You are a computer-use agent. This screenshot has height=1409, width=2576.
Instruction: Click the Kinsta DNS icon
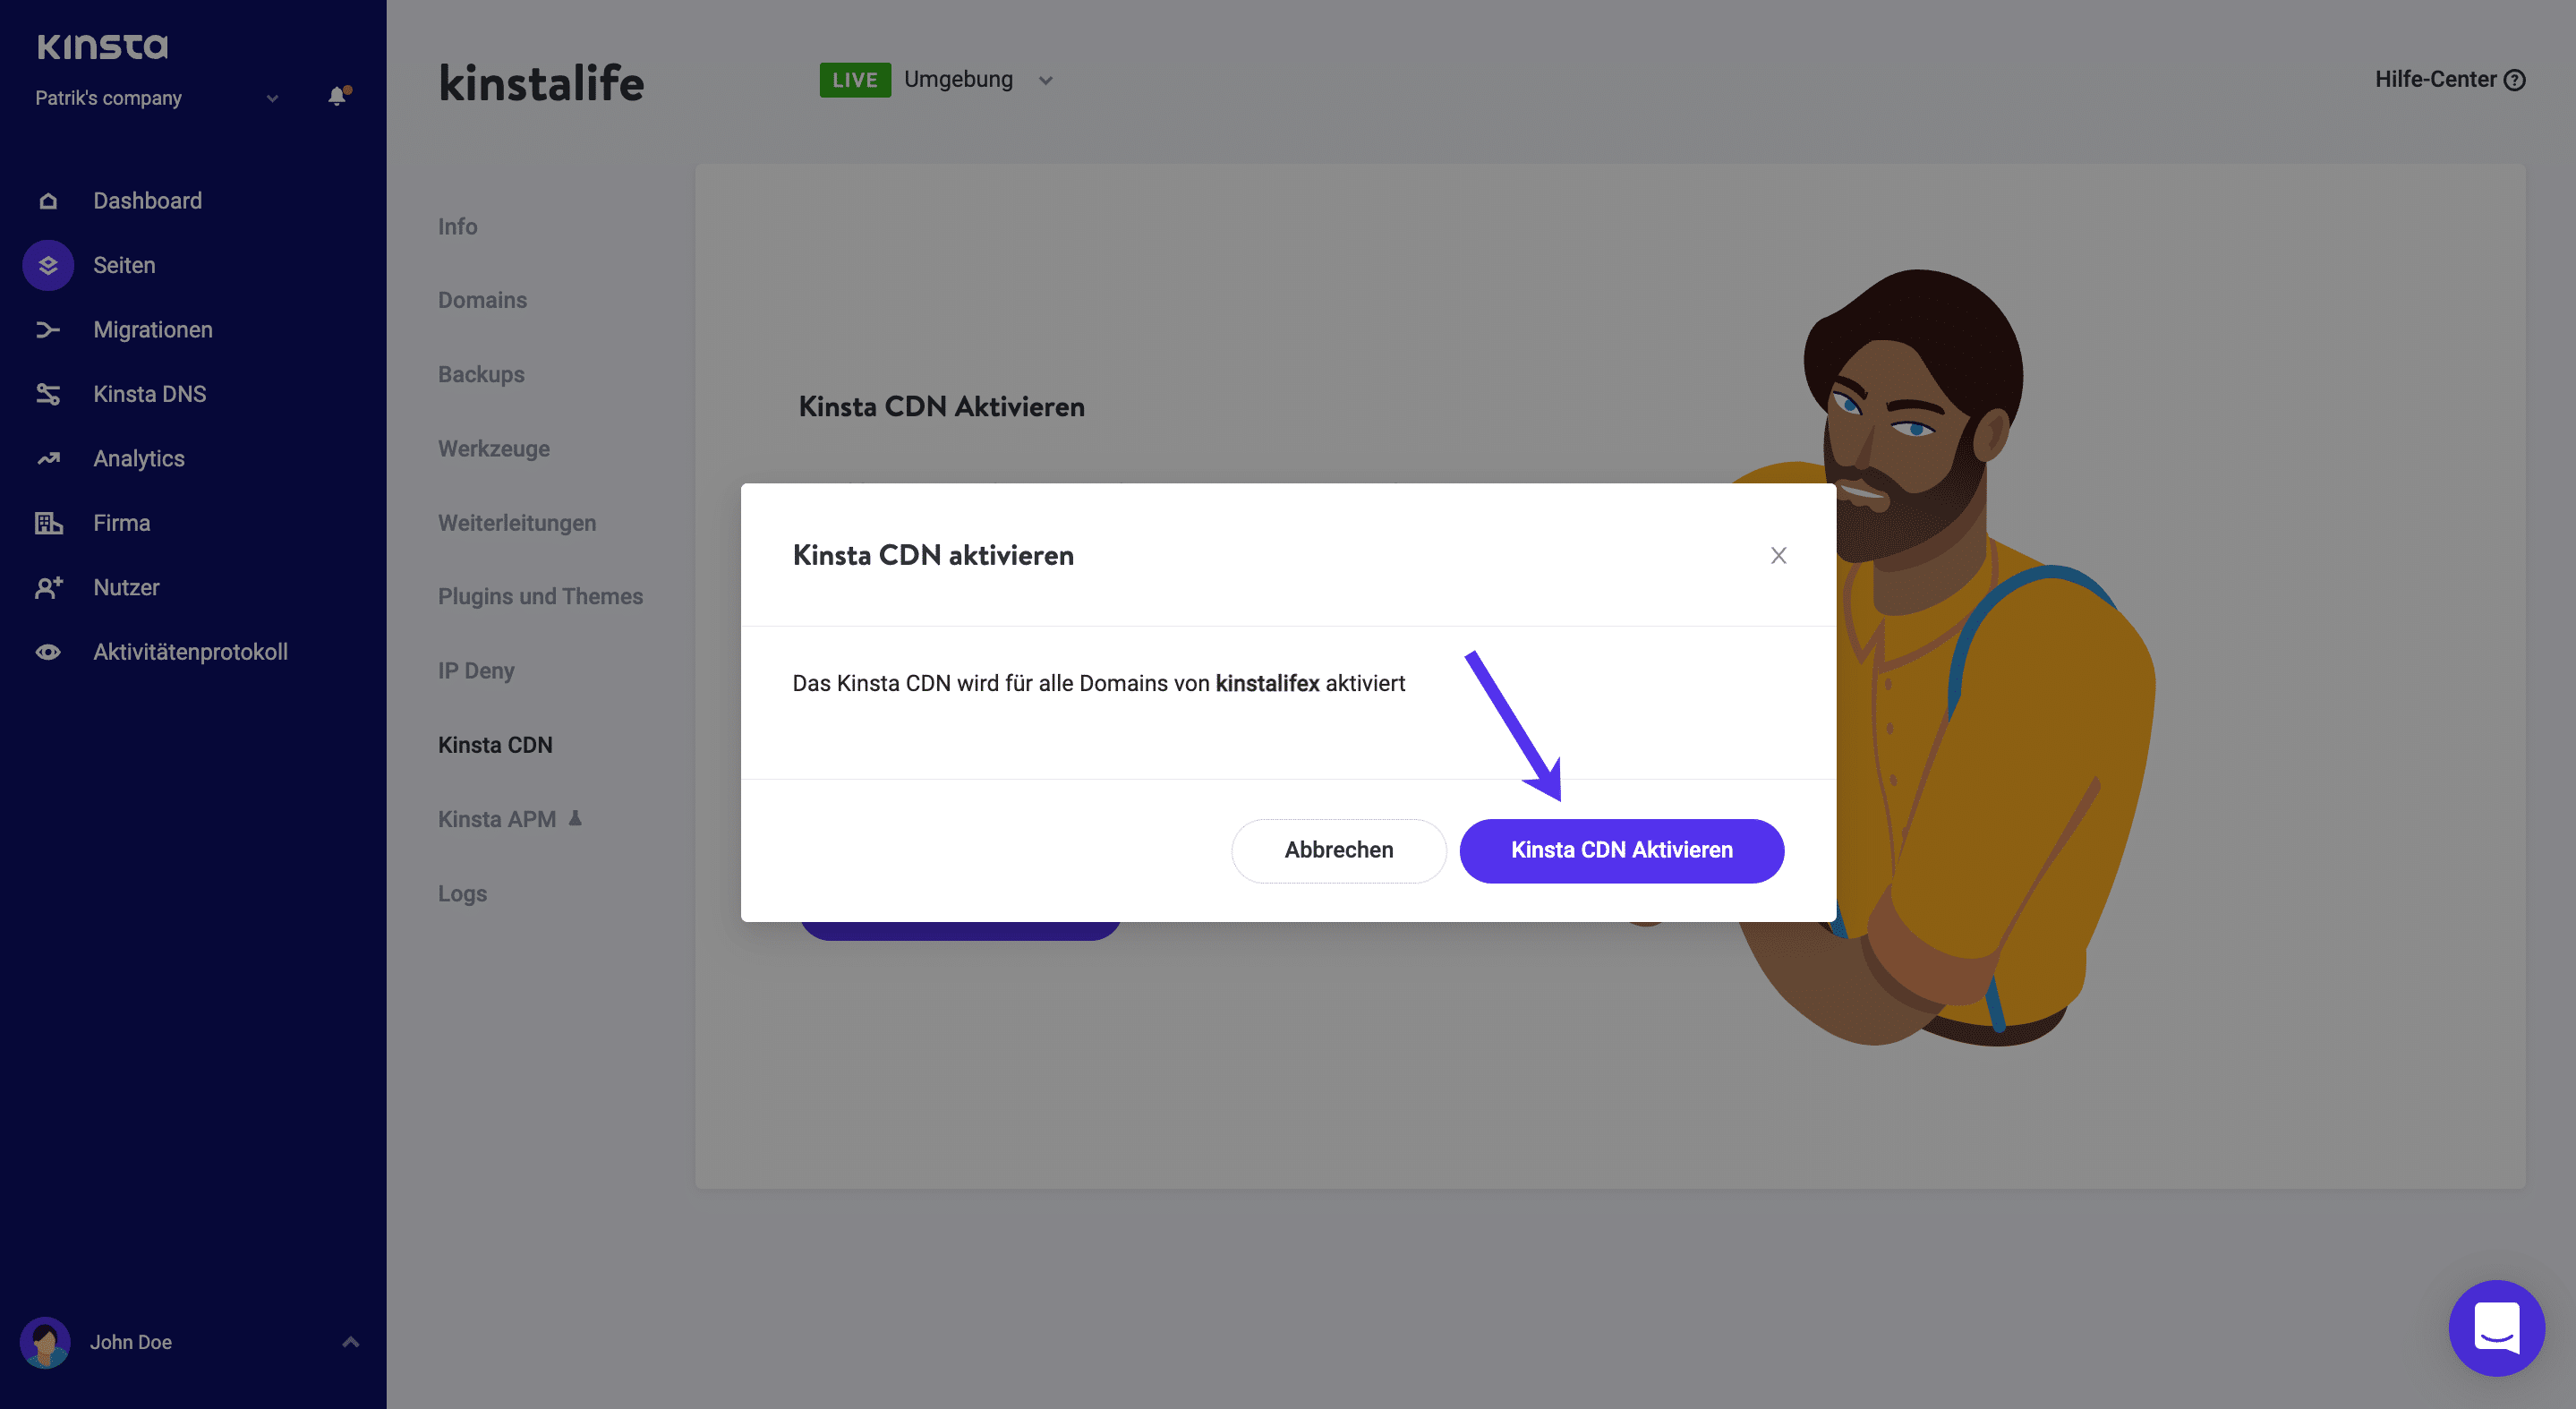[47, 393]
